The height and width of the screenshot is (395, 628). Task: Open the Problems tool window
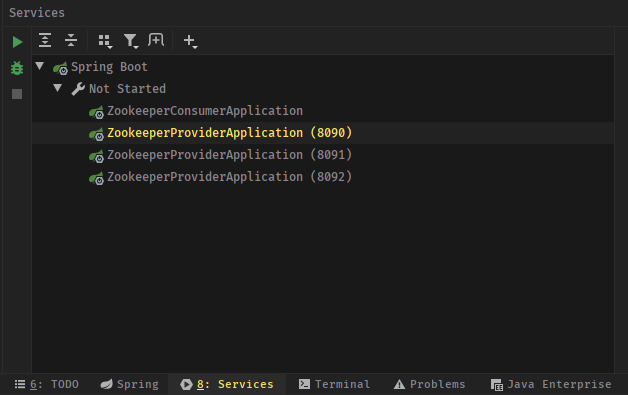[x=429, y=384]
